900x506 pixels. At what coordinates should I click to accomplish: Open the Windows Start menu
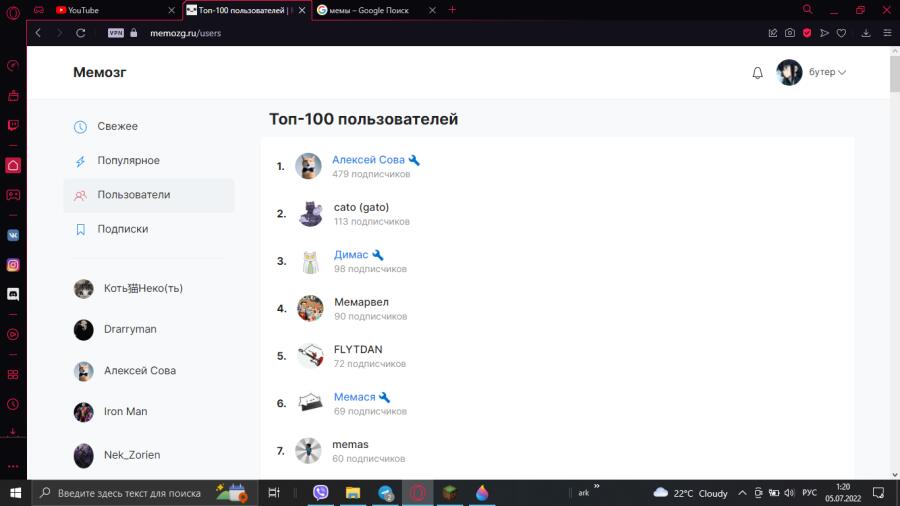click(15, 493)
